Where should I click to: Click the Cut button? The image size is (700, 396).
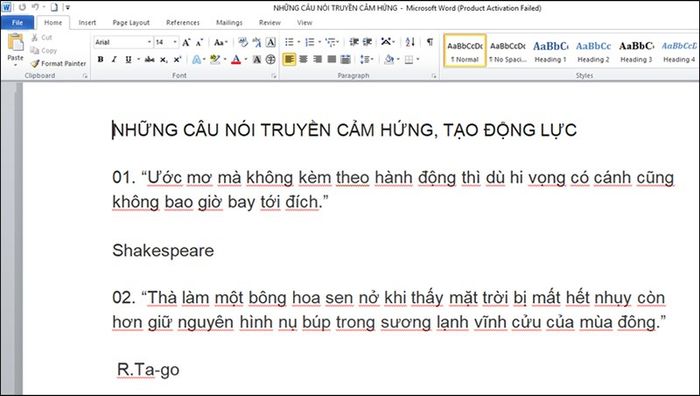[42, 38]
